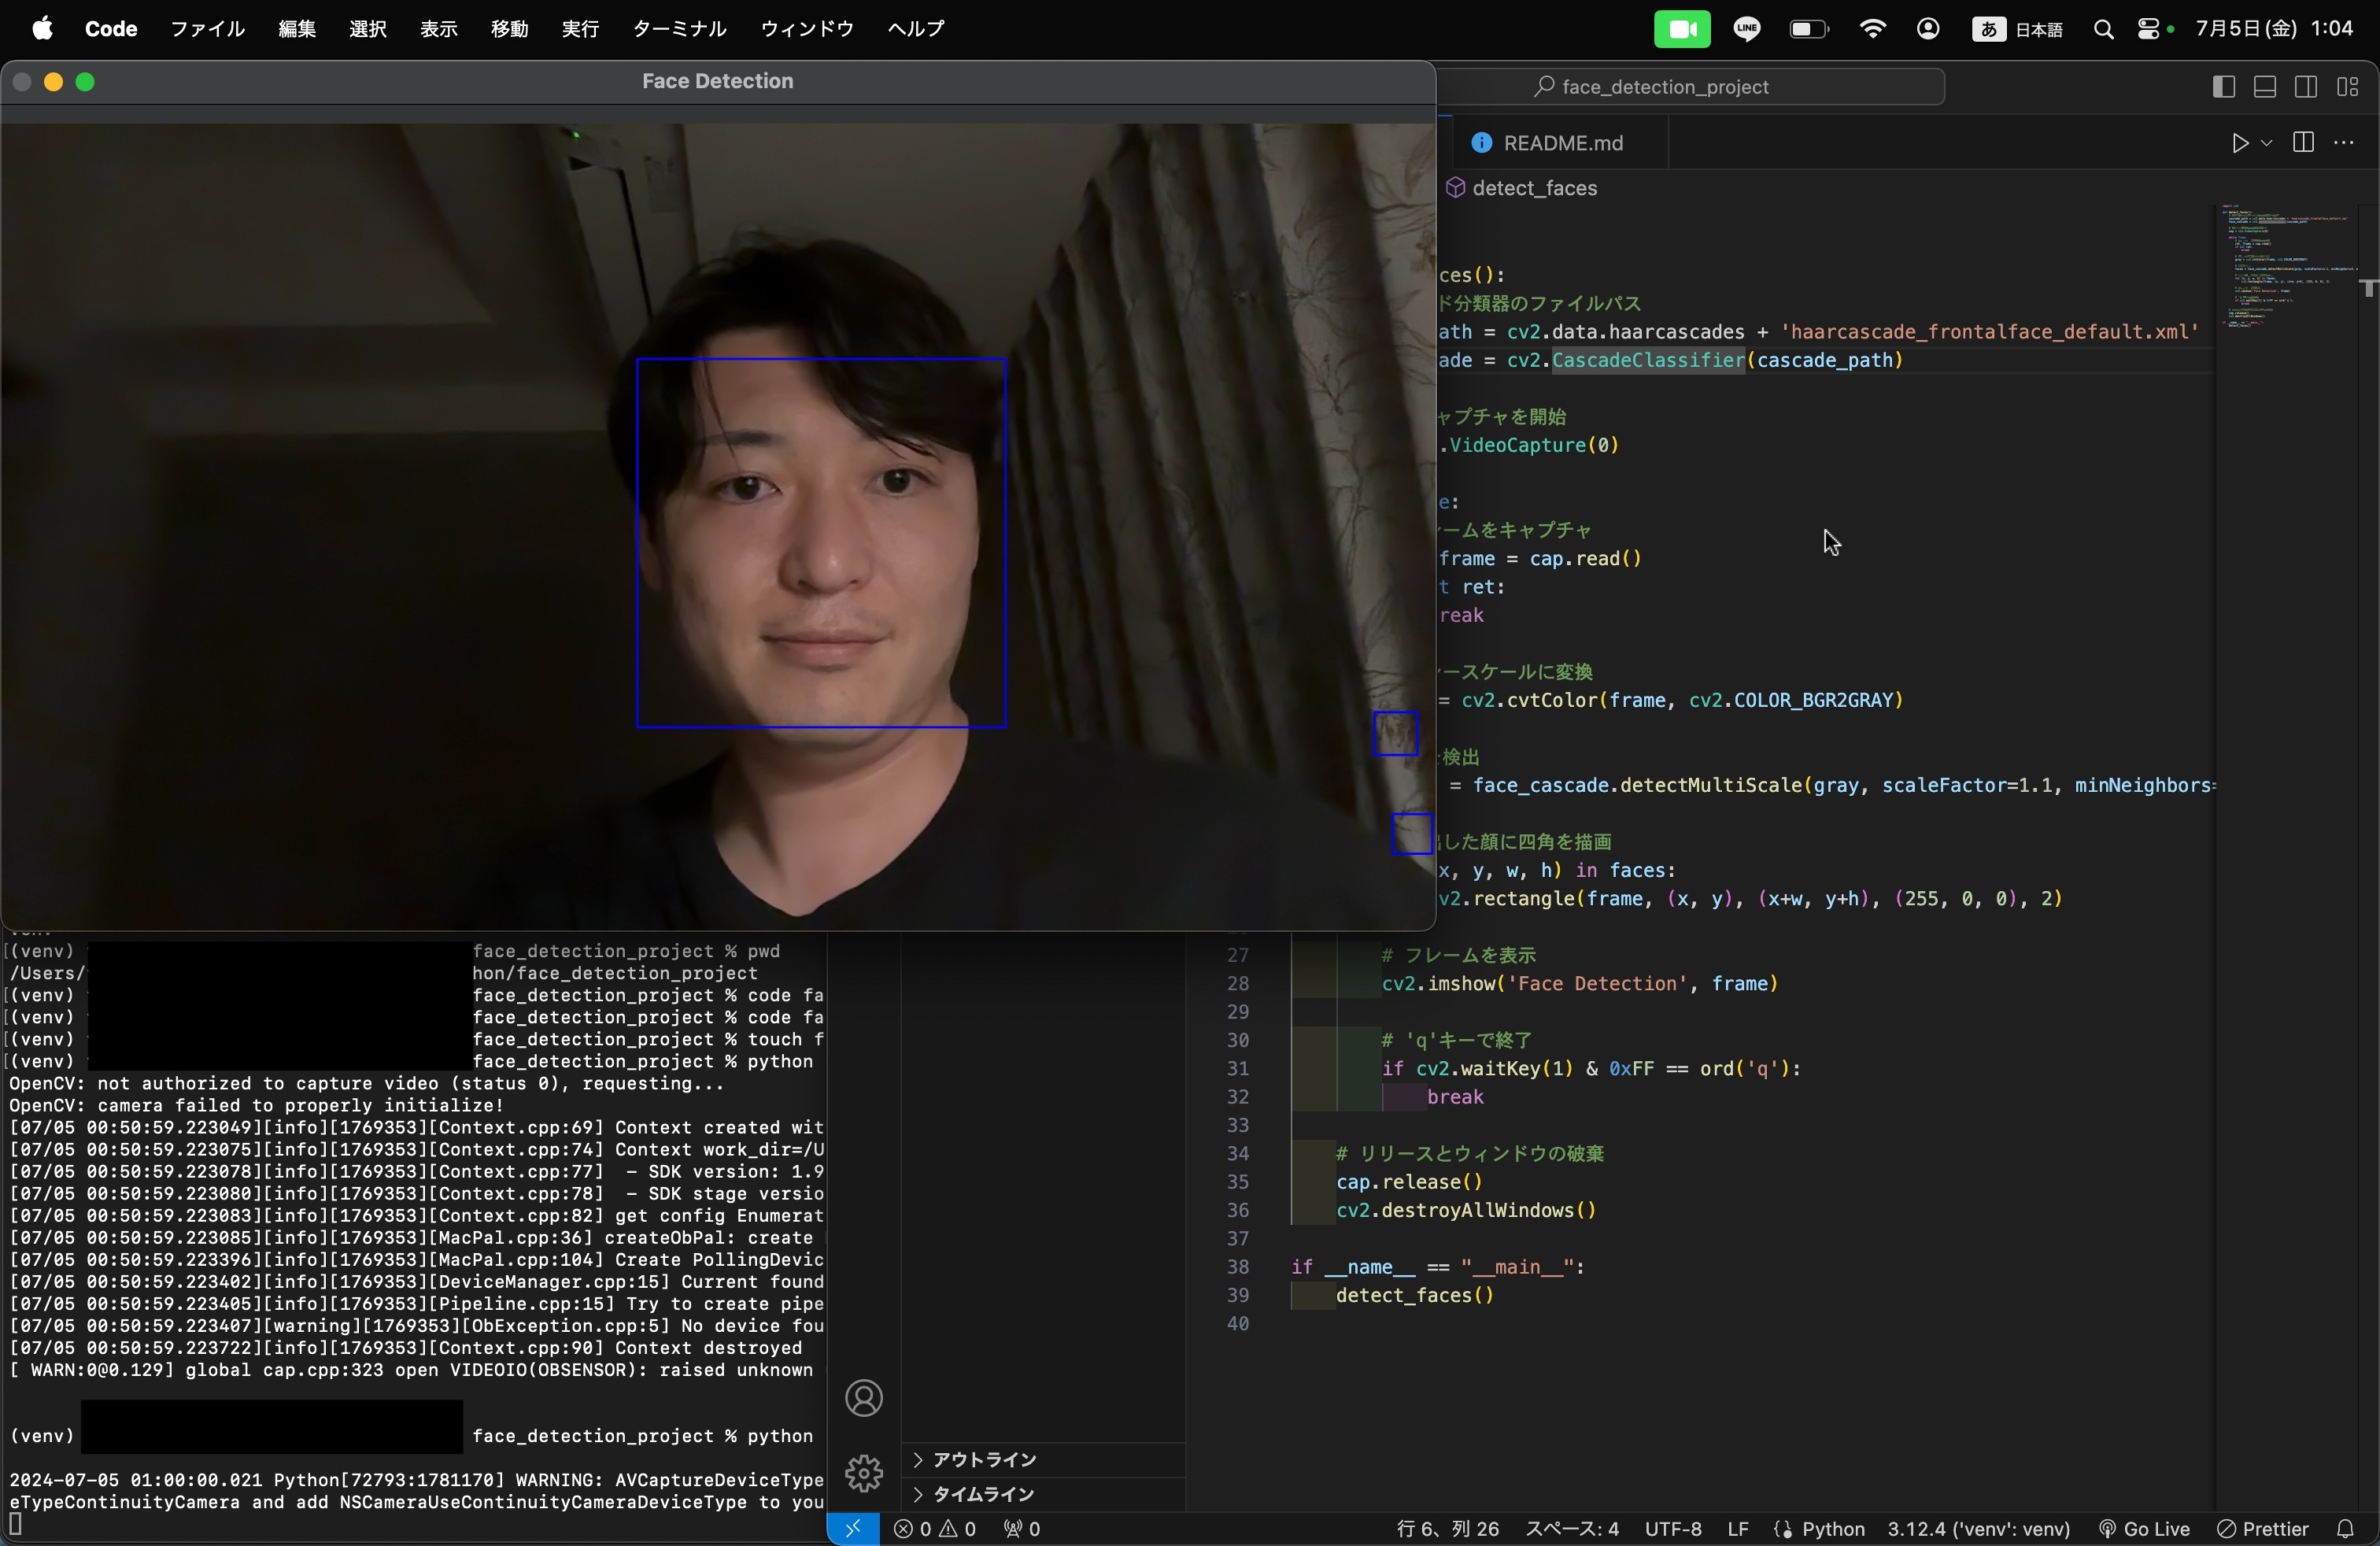Viewport: 2380px width, 1546px height.
Task: Change the UTF-8 encoding setting
Action: (x=1673, y=1529)
